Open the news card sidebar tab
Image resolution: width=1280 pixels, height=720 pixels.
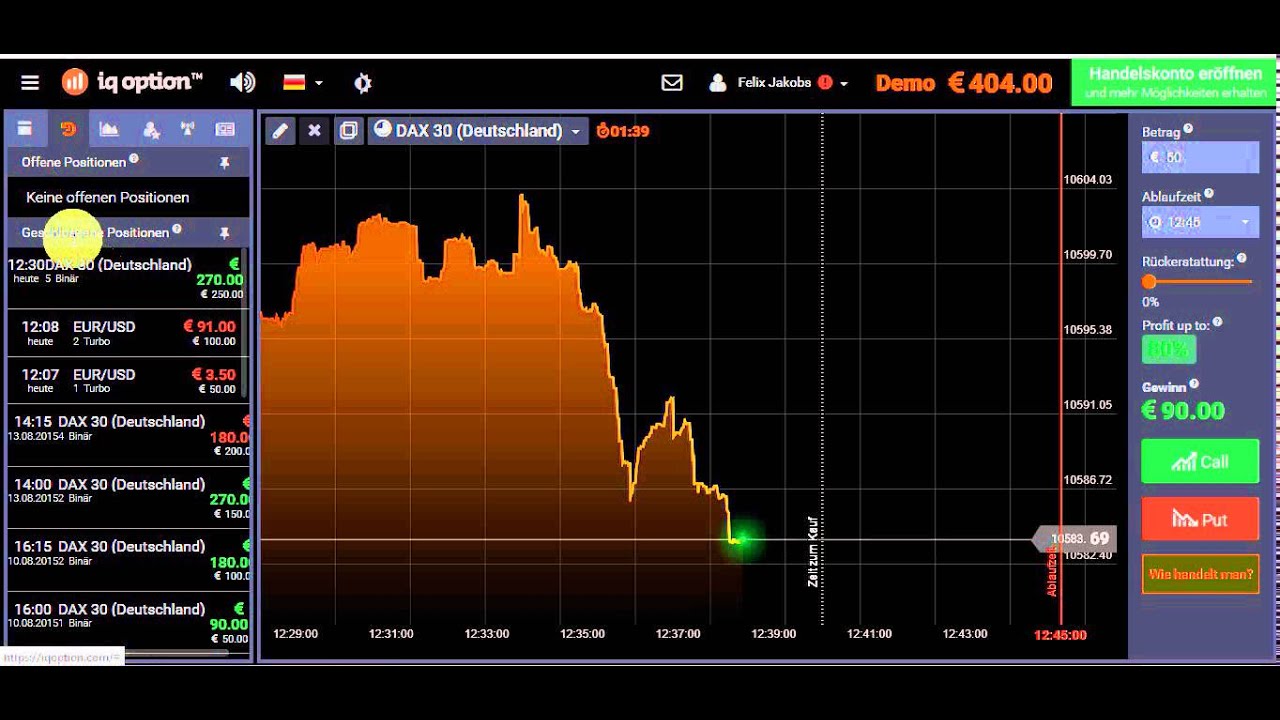click(x=225, y=129)
